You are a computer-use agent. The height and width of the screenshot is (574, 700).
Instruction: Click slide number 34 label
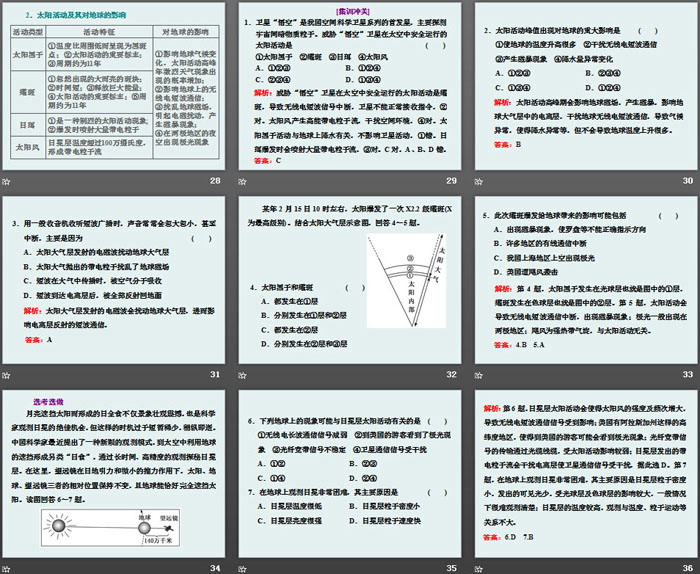[x=215, y=568]
